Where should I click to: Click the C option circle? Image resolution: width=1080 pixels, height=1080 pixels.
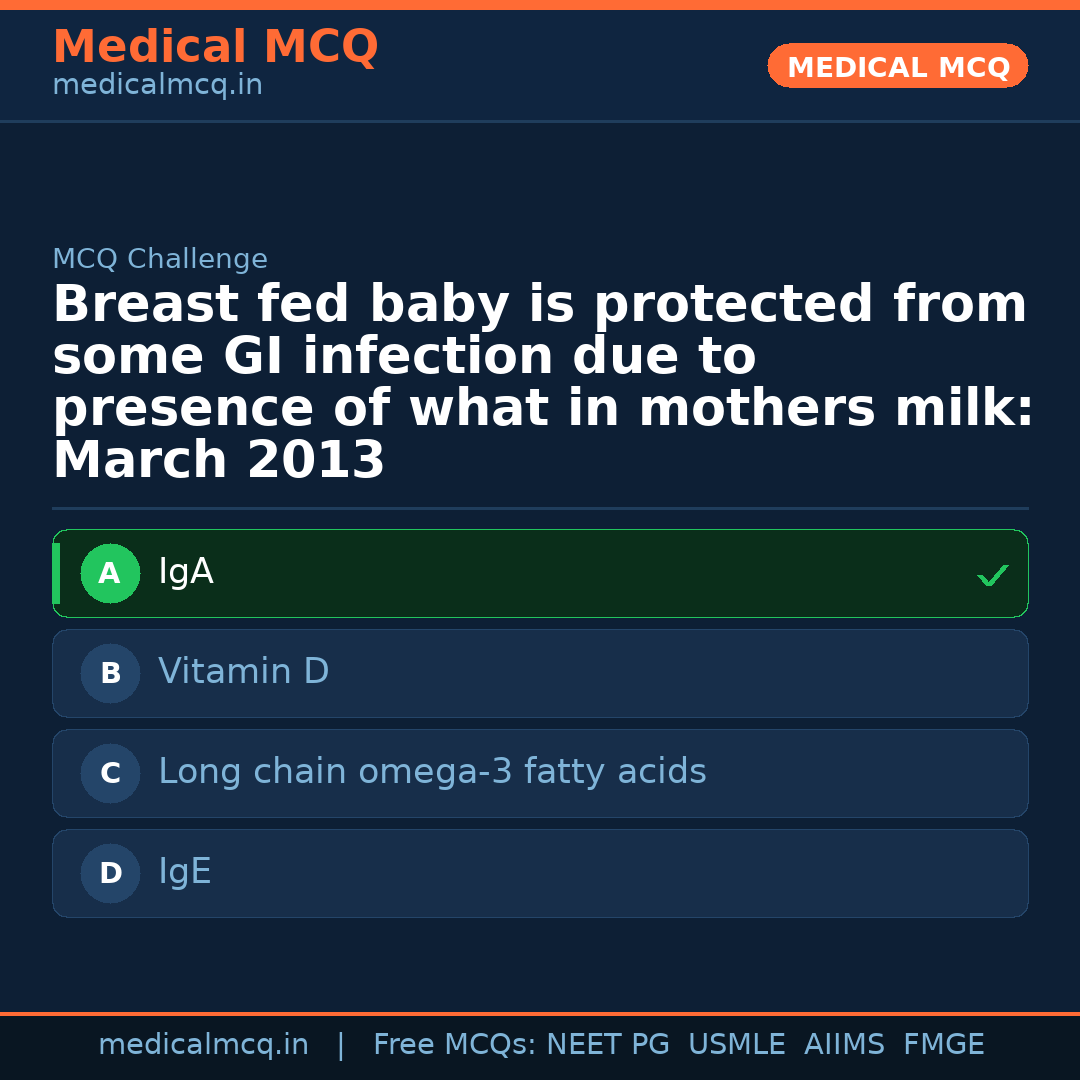tap(110, 774)
